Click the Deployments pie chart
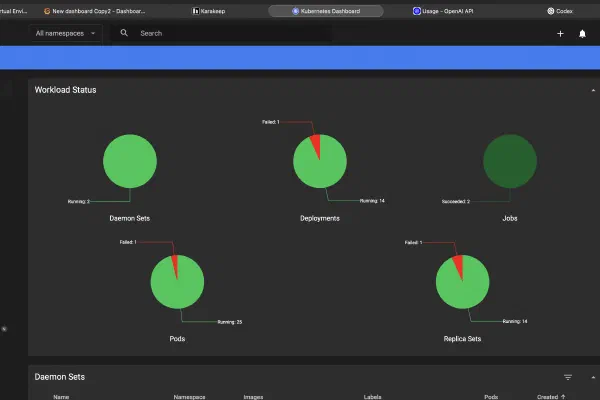This screenshot has width=600, height=400. click(x=320, y=162)
